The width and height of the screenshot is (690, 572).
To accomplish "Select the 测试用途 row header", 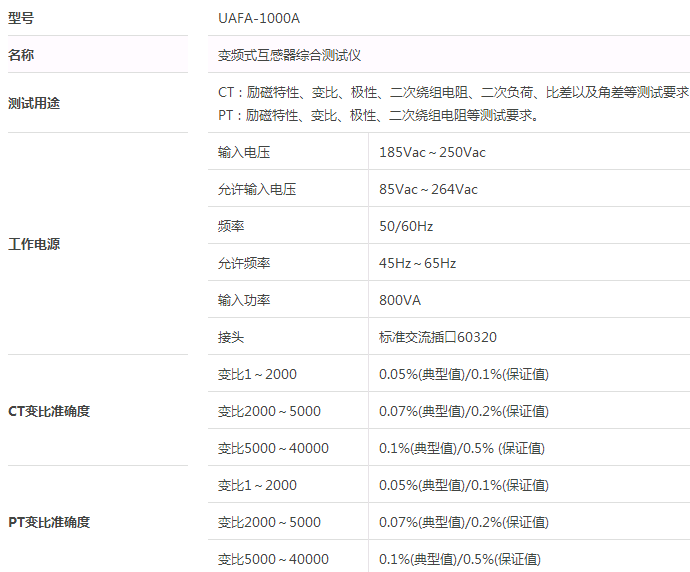I will (34, 103).
